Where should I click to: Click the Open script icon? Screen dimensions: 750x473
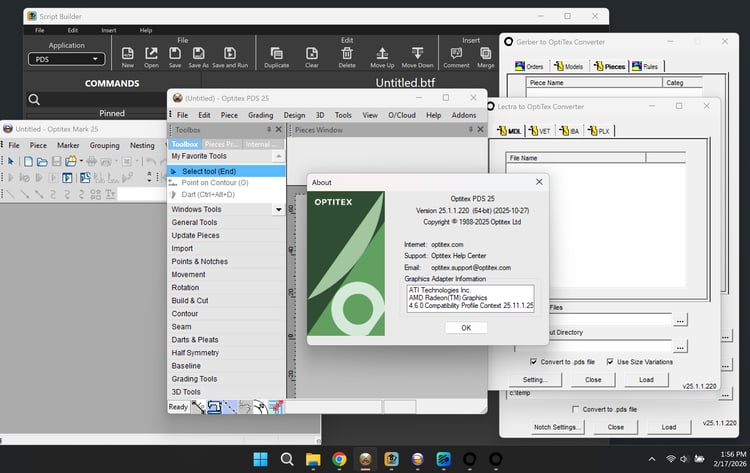coord(151,54)
